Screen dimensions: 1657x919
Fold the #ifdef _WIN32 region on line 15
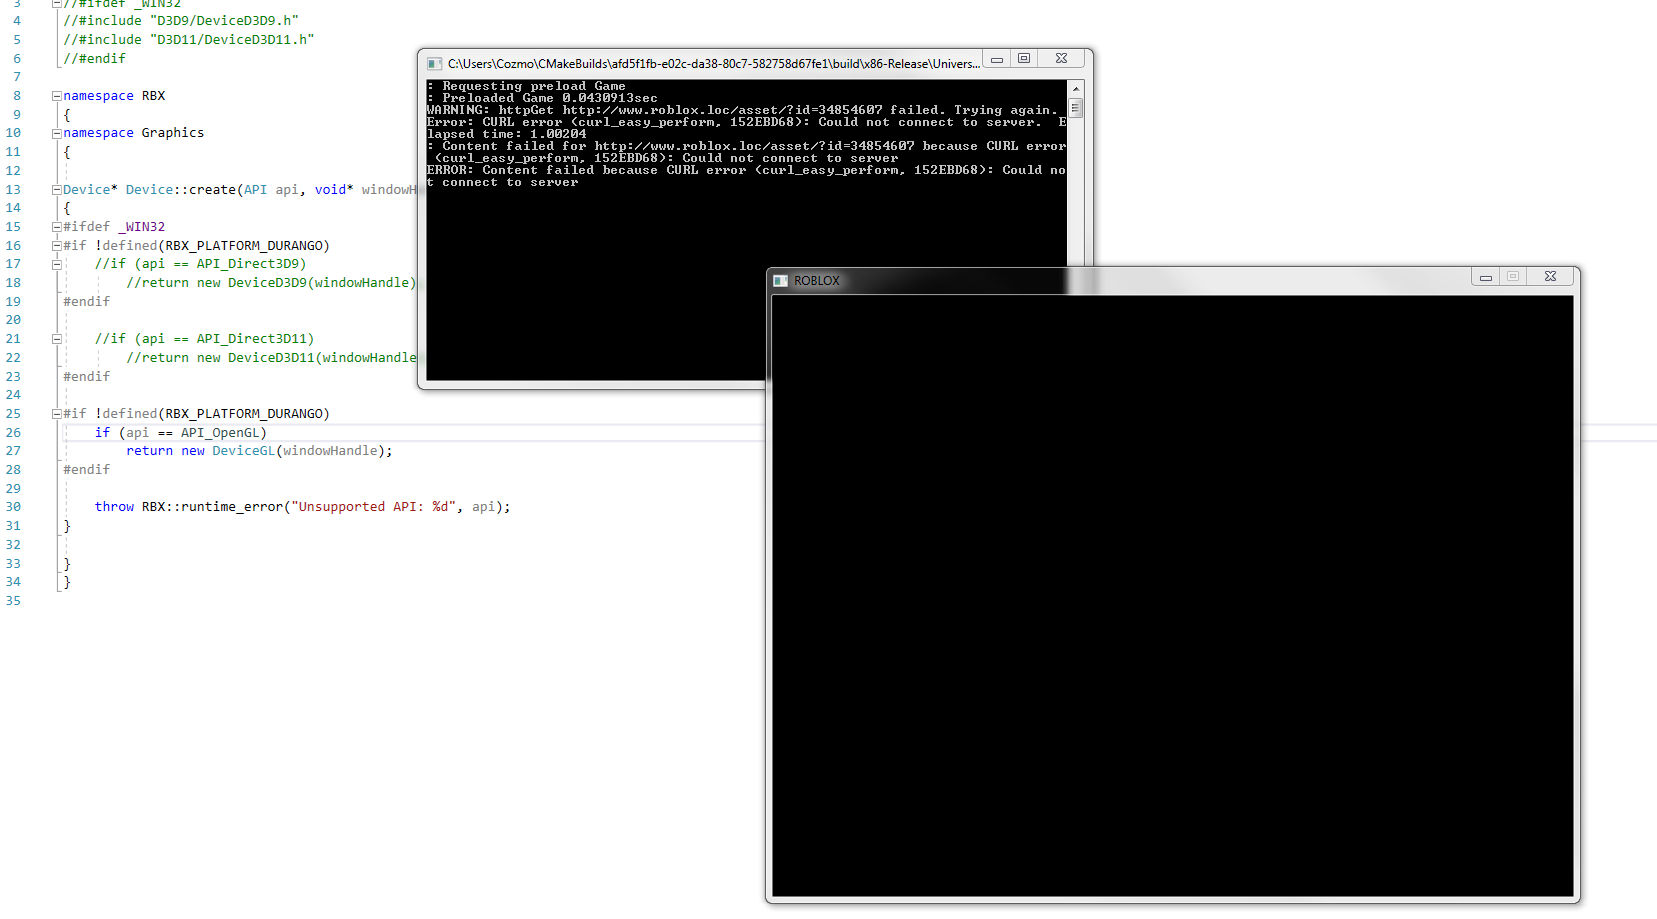[x=57, y=227]
